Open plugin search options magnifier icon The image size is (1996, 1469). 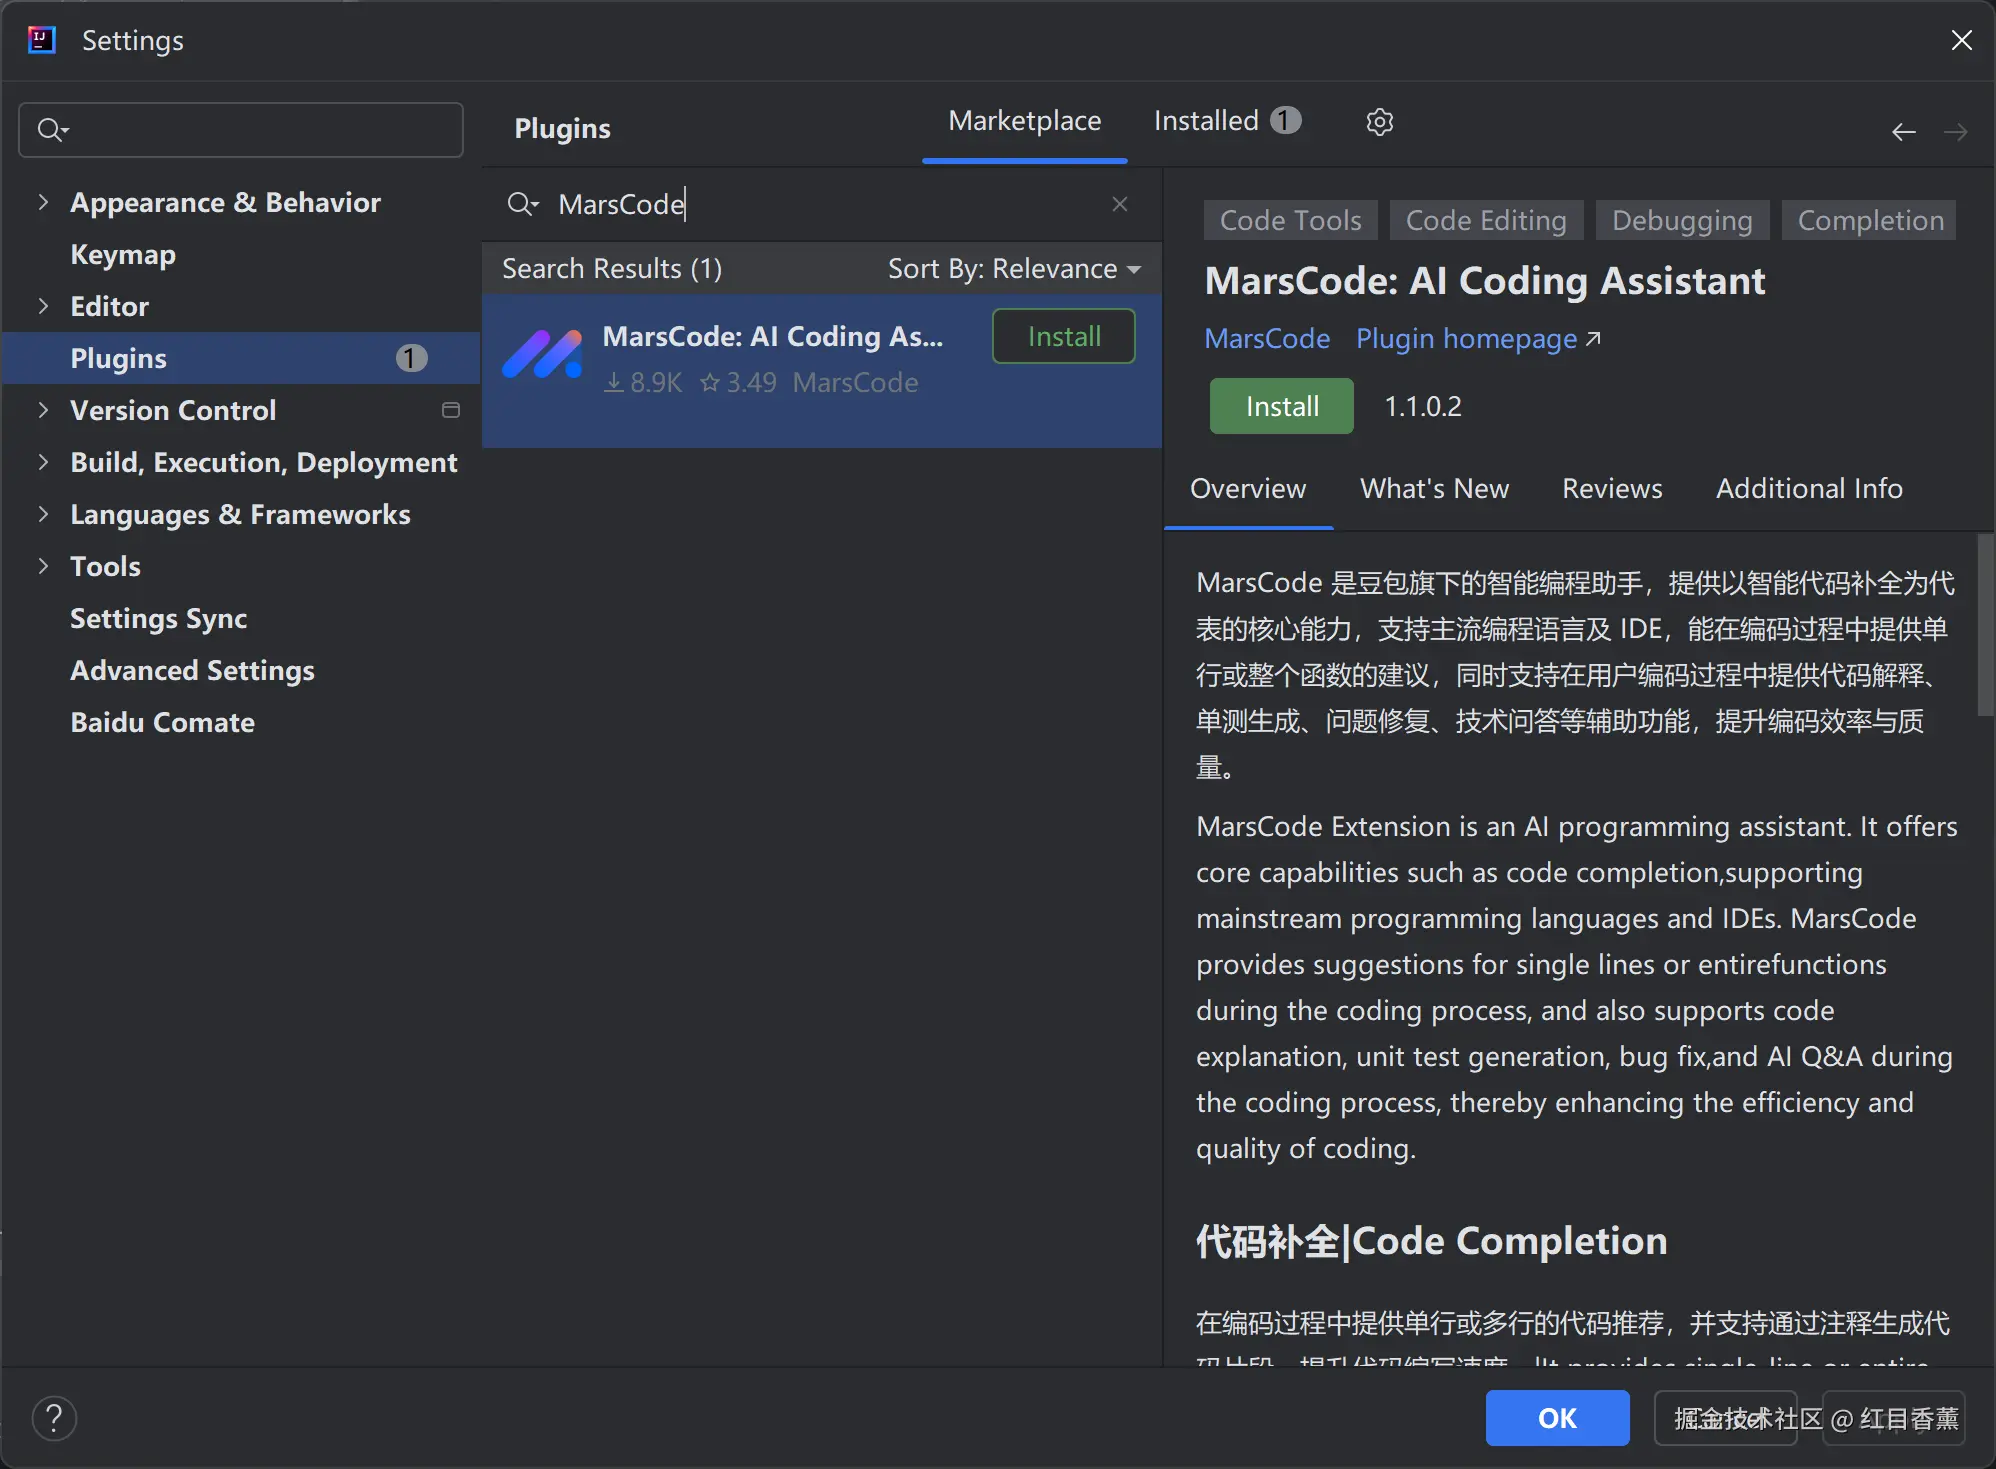click(x=522, y=204)
